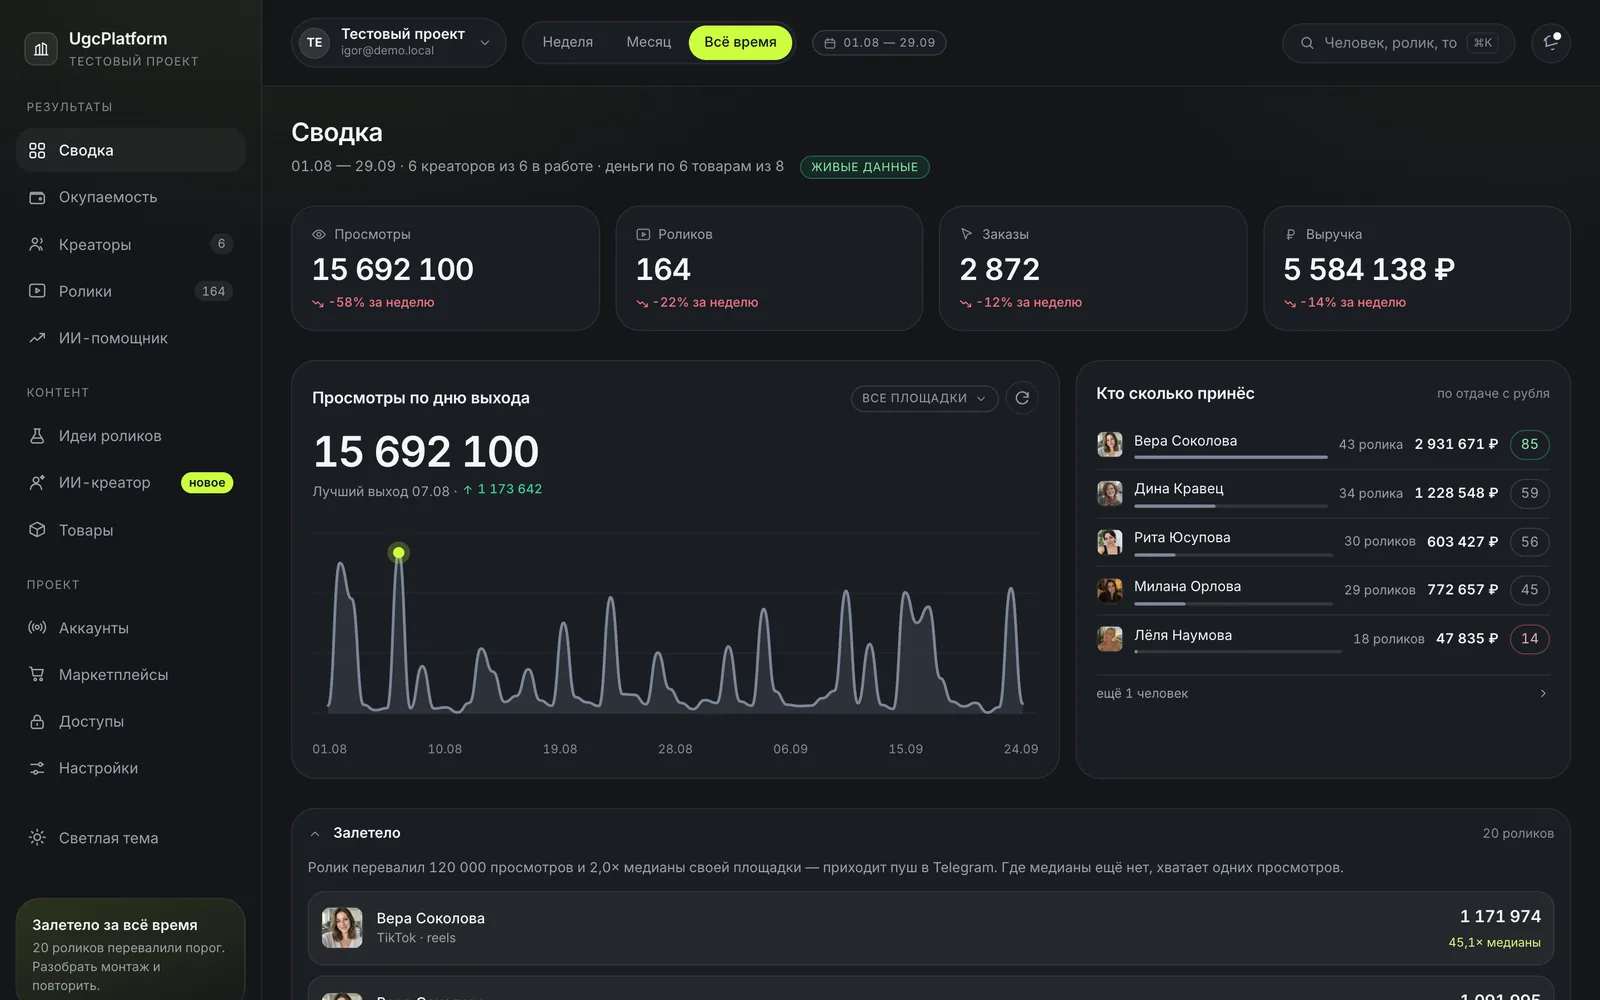
Task: Click the Настройки sliders icon
Action: [x=37, y=769]
